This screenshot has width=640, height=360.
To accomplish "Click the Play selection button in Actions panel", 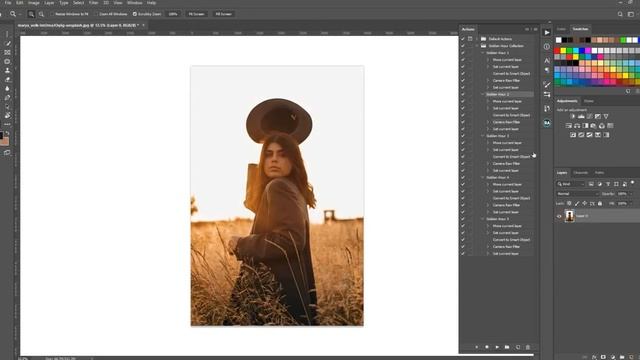I will 497,347.
